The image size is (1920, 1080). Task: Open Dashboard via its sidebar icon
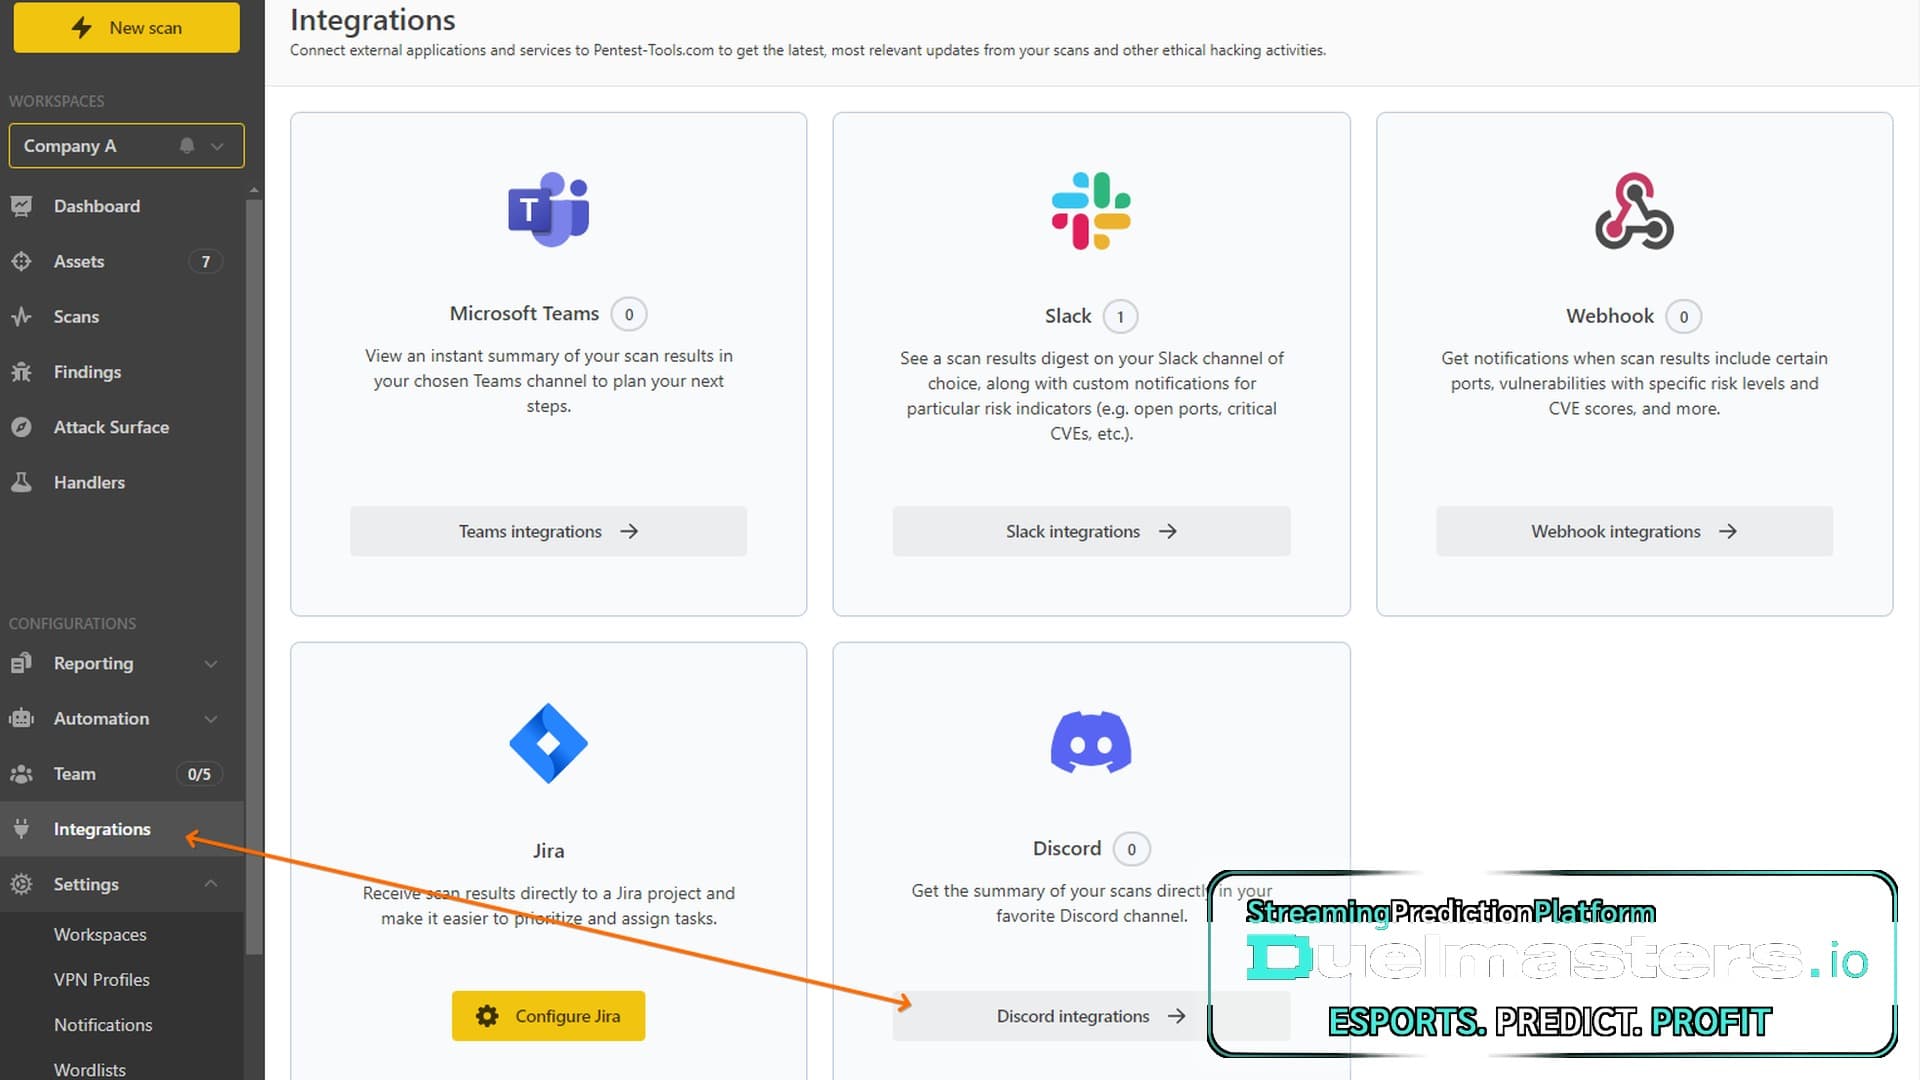[21, 206]
